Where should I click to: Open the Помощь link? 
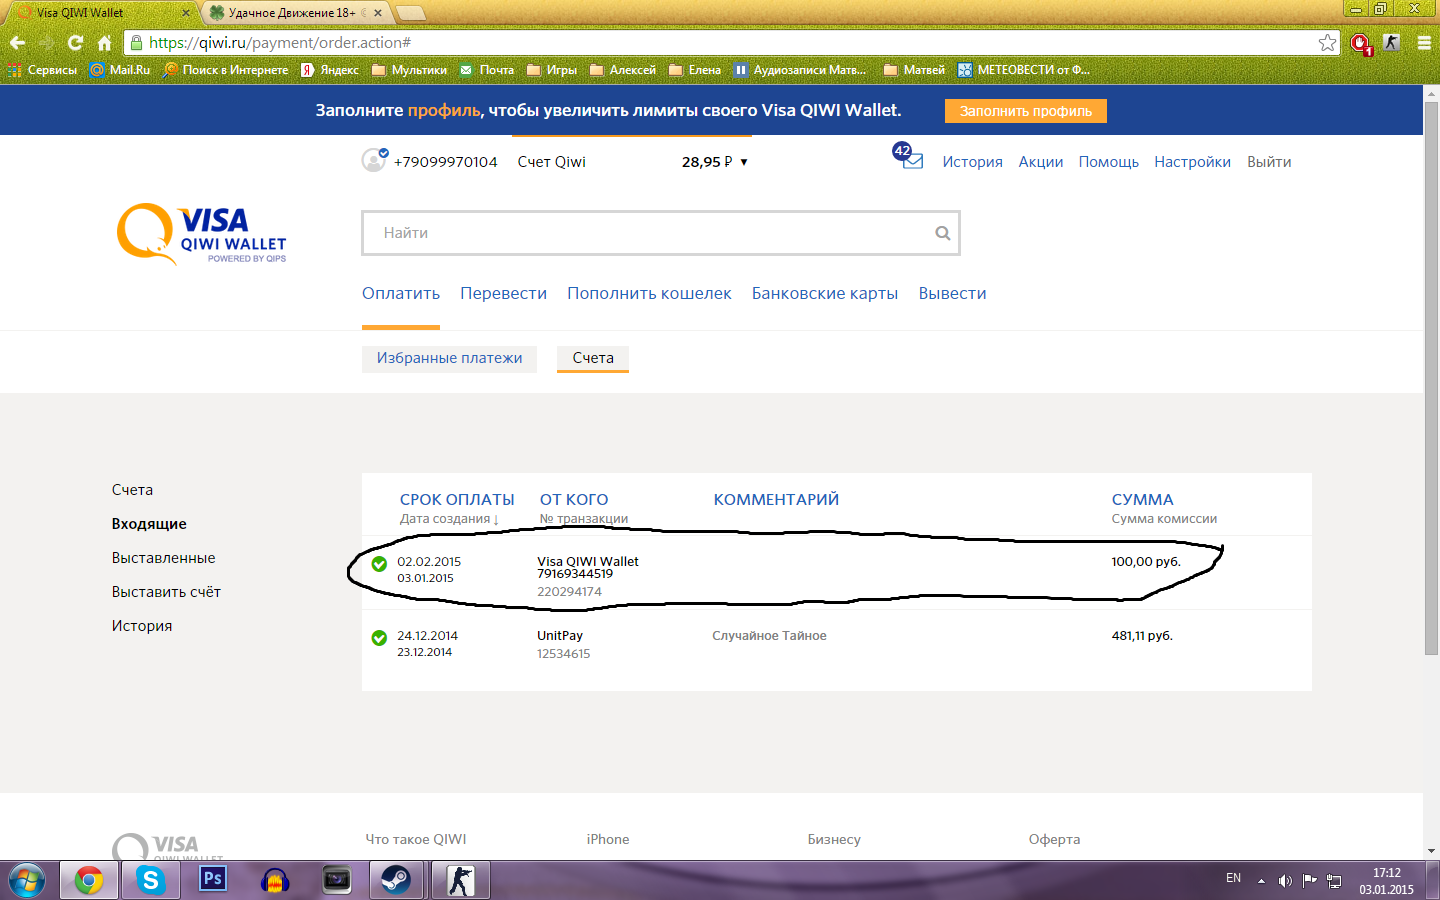pos(1109,162)
